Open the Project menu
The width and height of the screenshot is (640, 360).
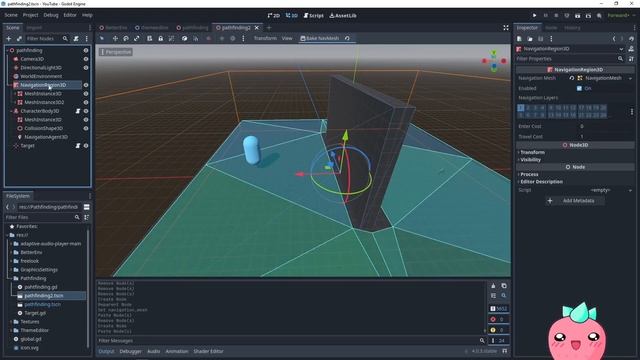(30, 15)
